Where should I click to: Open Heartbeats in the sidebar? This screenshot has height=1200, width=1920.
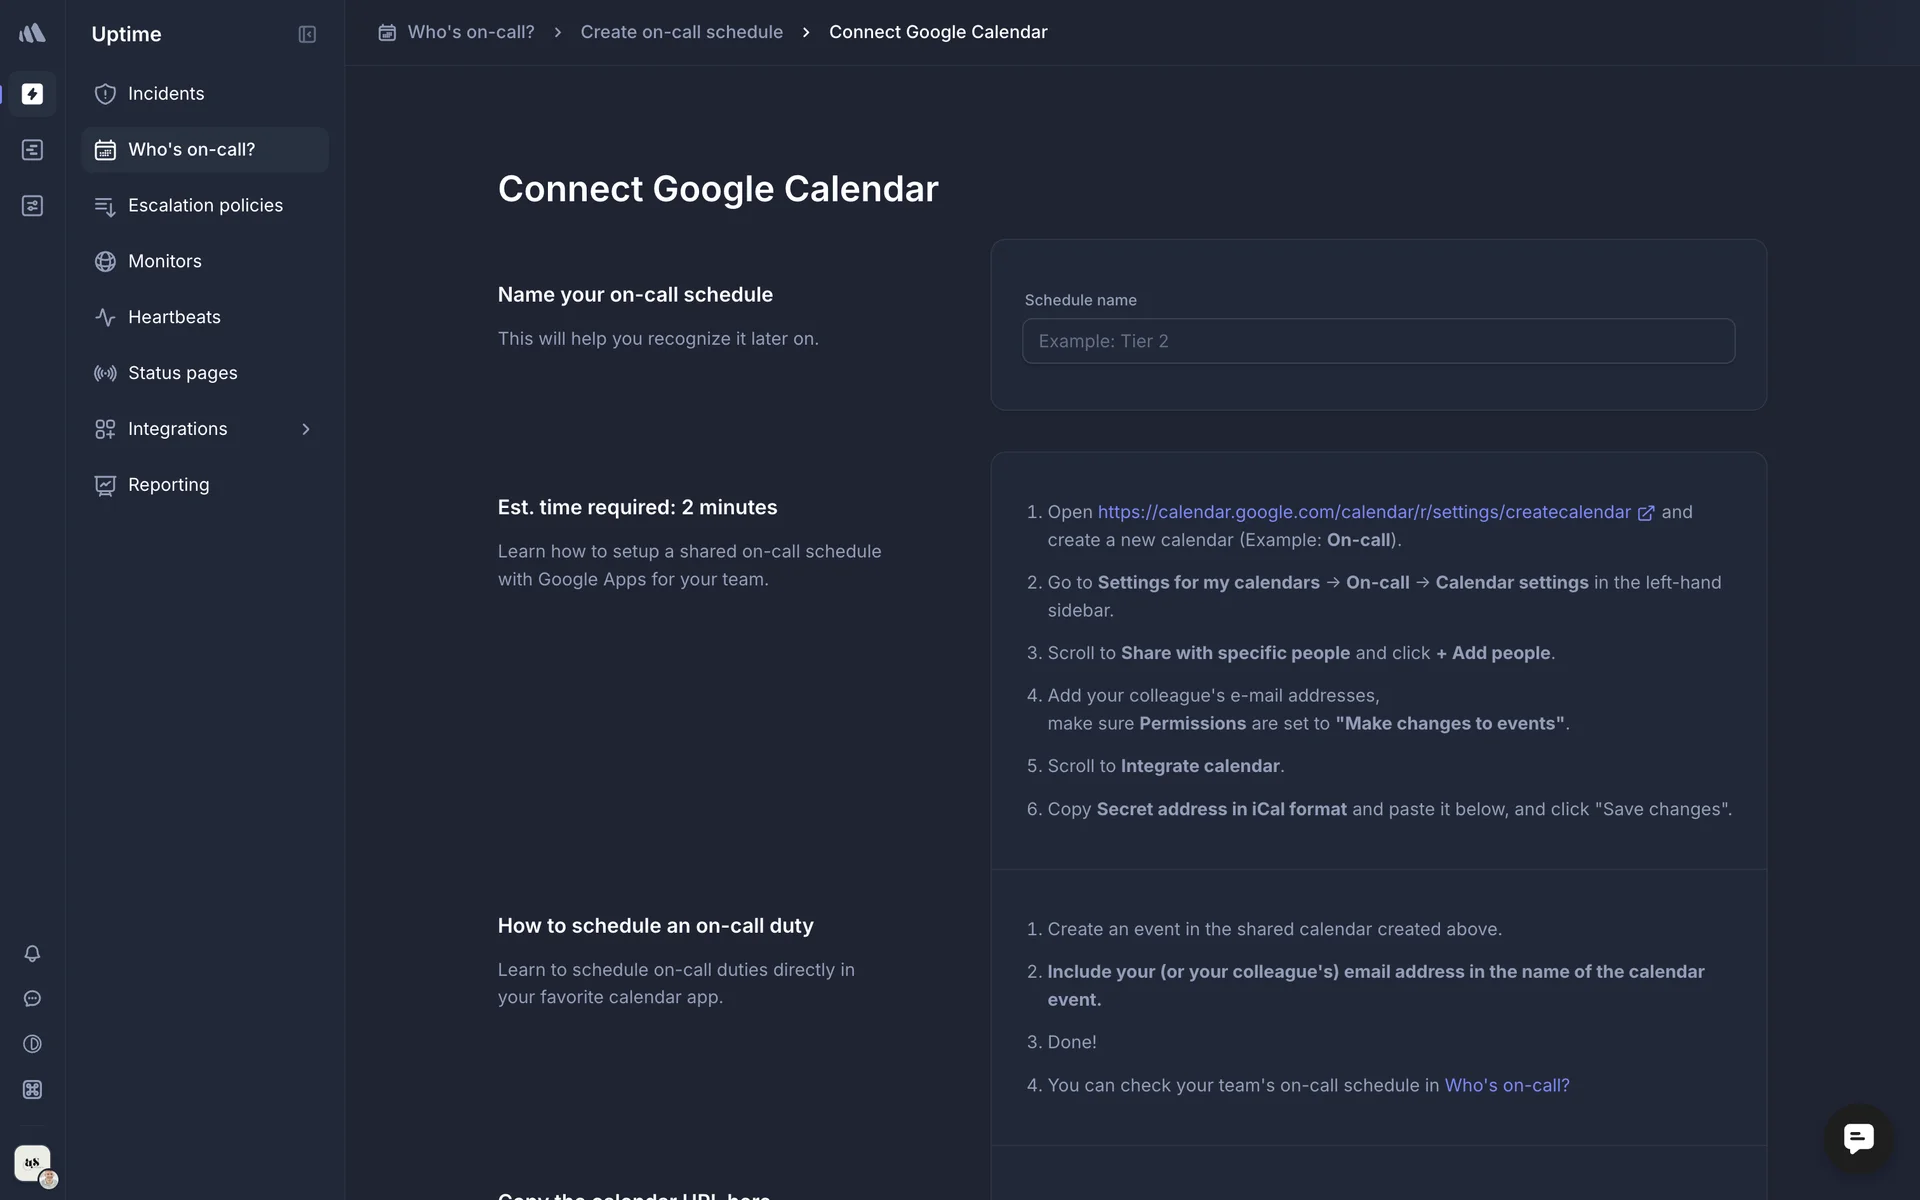[174, 317]
